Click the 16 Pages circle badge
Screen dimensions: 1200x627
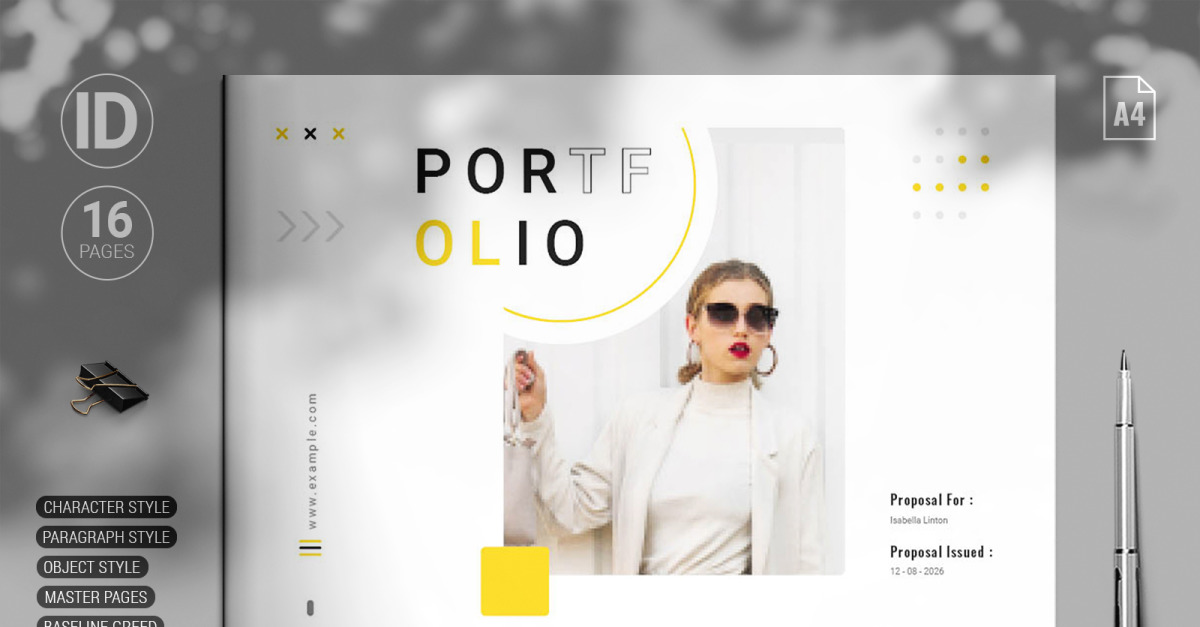point(107,233)
